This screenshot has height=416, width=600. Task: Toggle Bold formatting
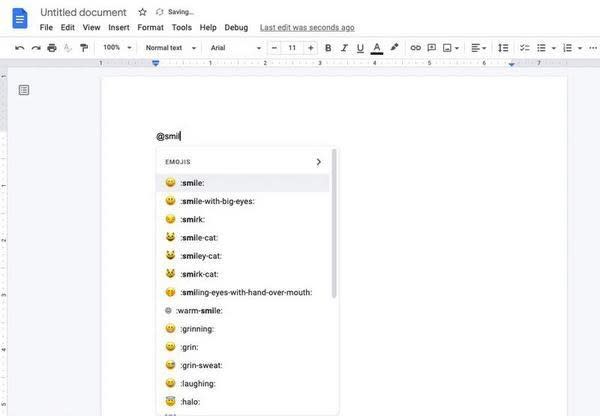click(328, 47)
